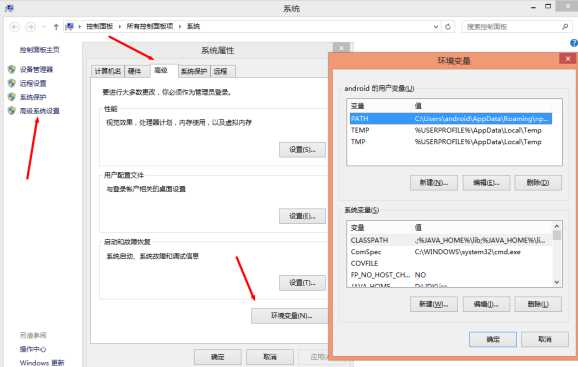Click 取消 in the 系统属性 dialog
Image resolution: width=578 pixels, height=367 pixels.
pyautogui.click(x=270, y=357)
